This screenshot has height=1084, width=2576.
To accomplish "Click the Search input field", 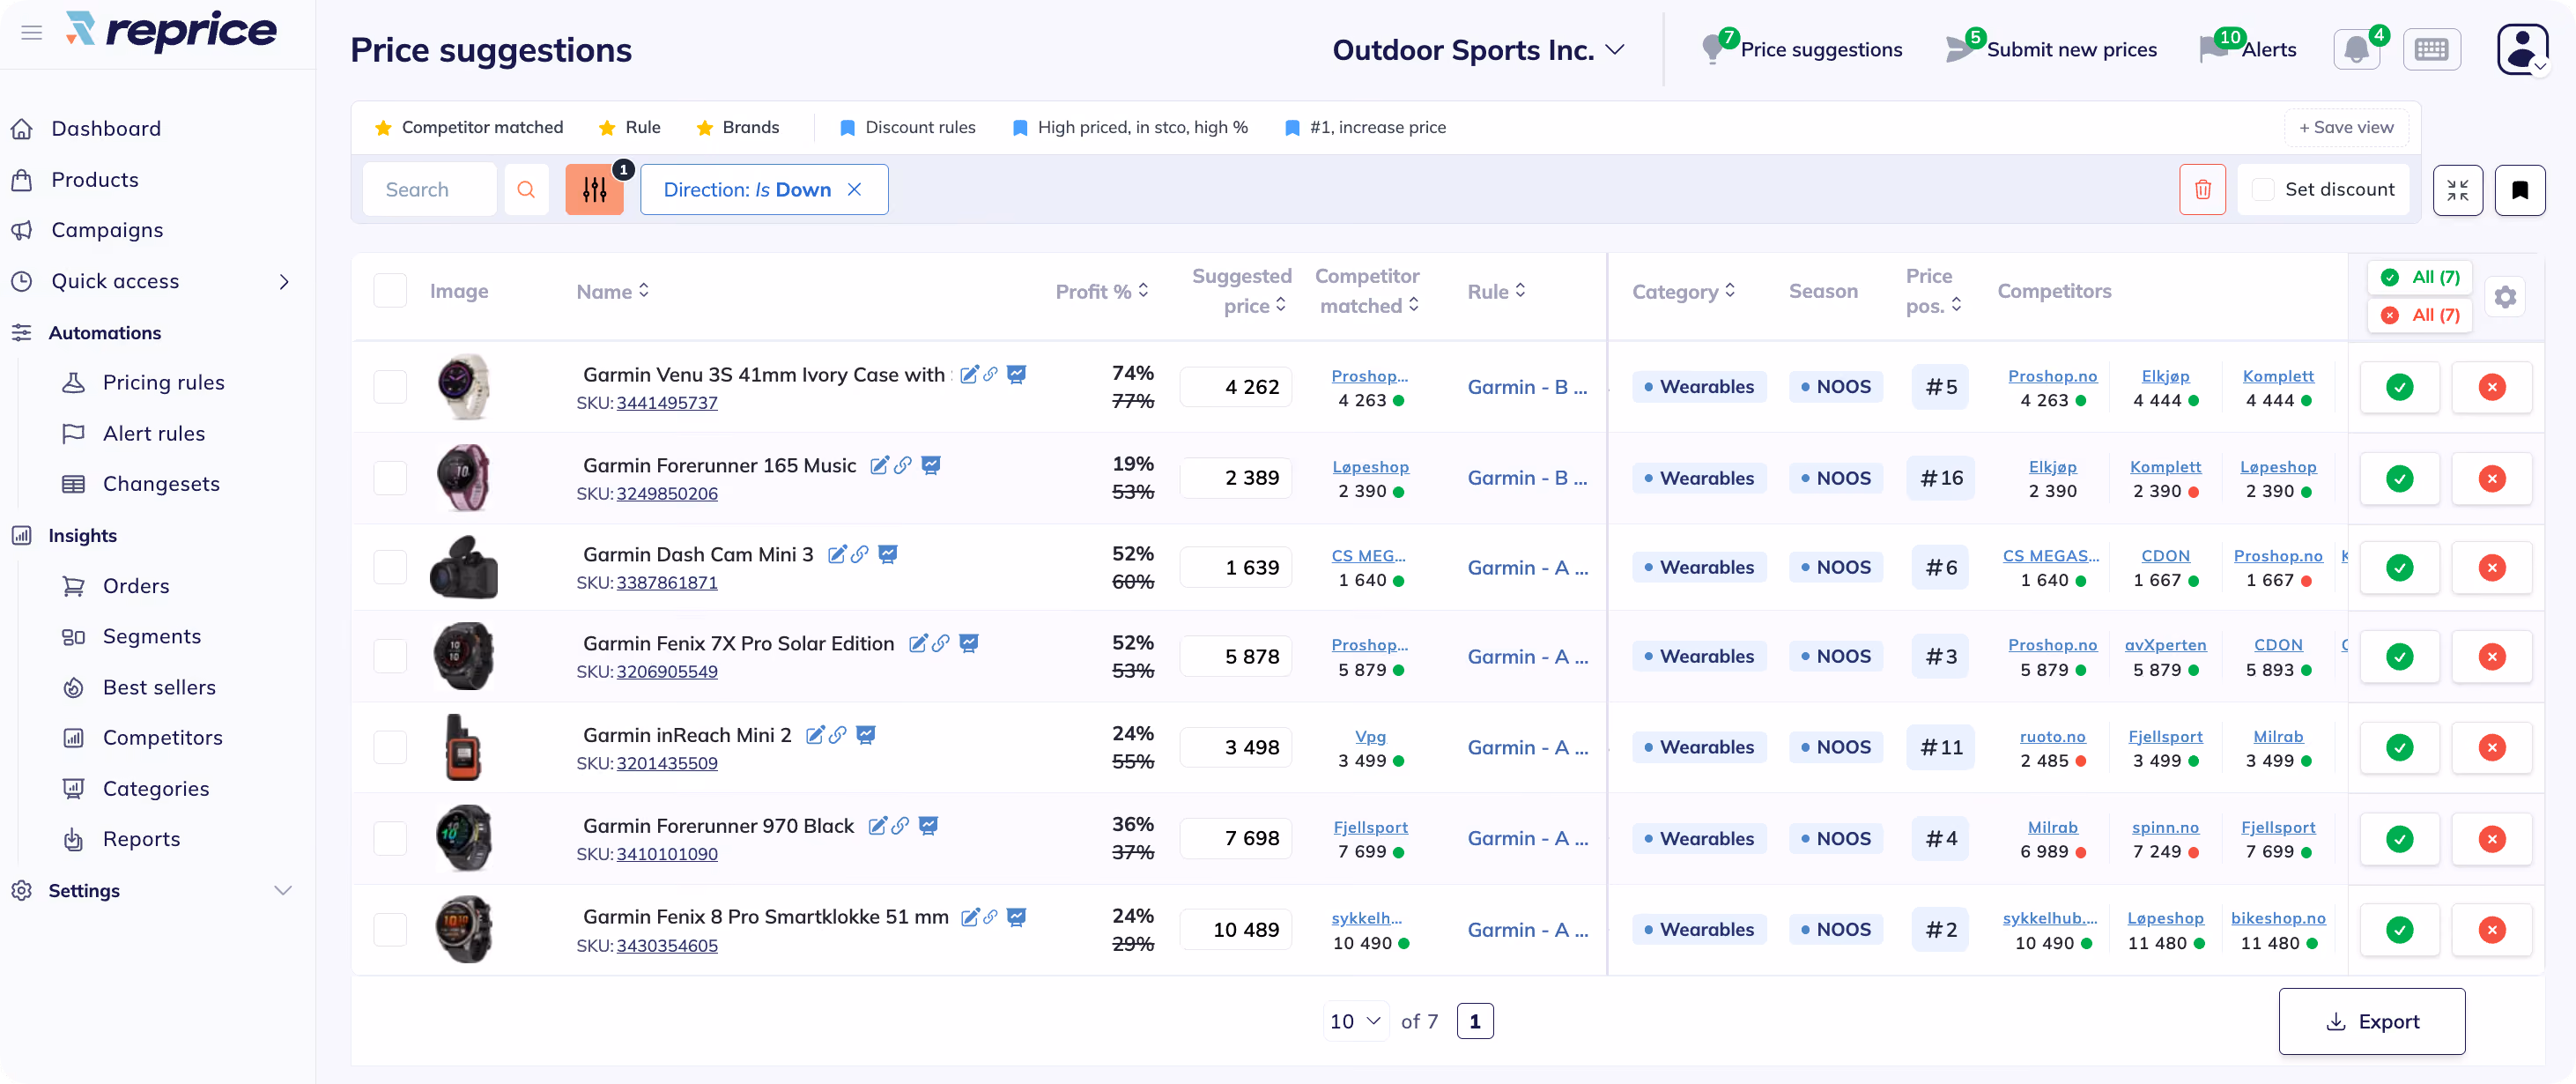I will [x=430, y=190].
